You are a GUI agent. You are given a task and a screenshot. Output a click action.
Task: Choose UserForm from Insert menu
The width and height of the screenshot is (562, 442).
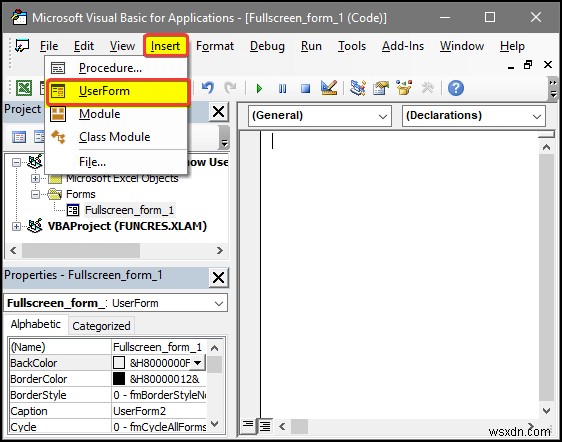pyautogui.click(x=118, y=91)
